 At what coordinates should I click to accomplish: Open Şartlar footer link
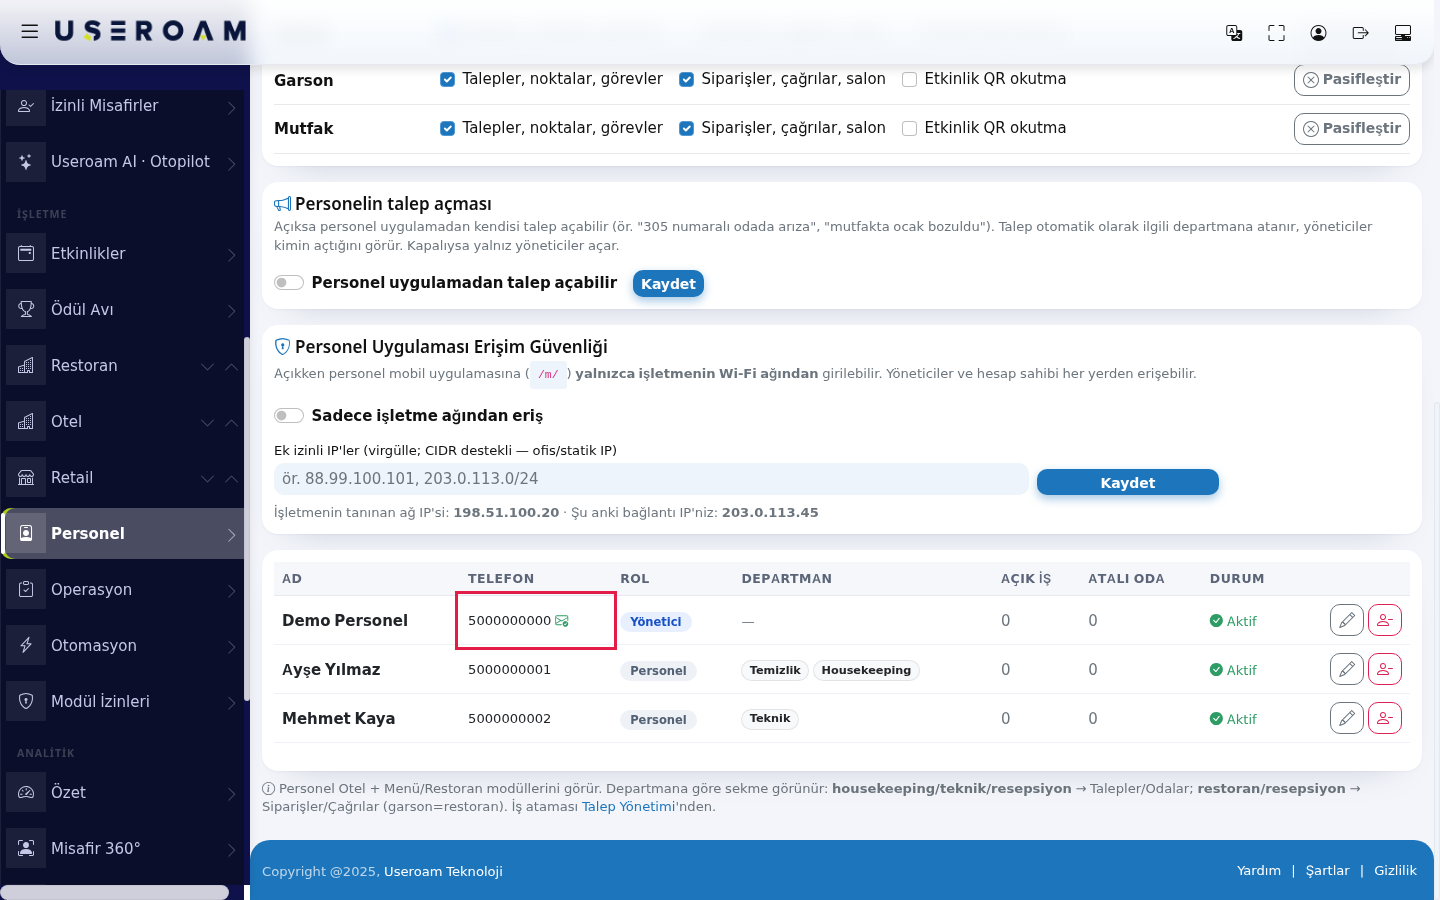[x=1328, y=871]
